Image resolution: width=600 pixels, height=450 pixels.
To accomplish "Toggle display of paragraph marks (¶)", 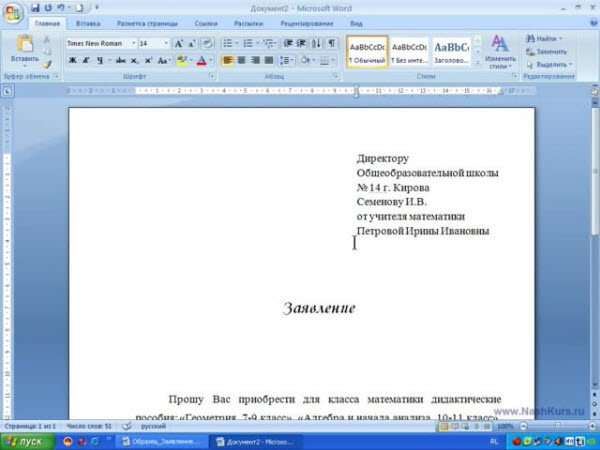I will click(x=331, y=44).
